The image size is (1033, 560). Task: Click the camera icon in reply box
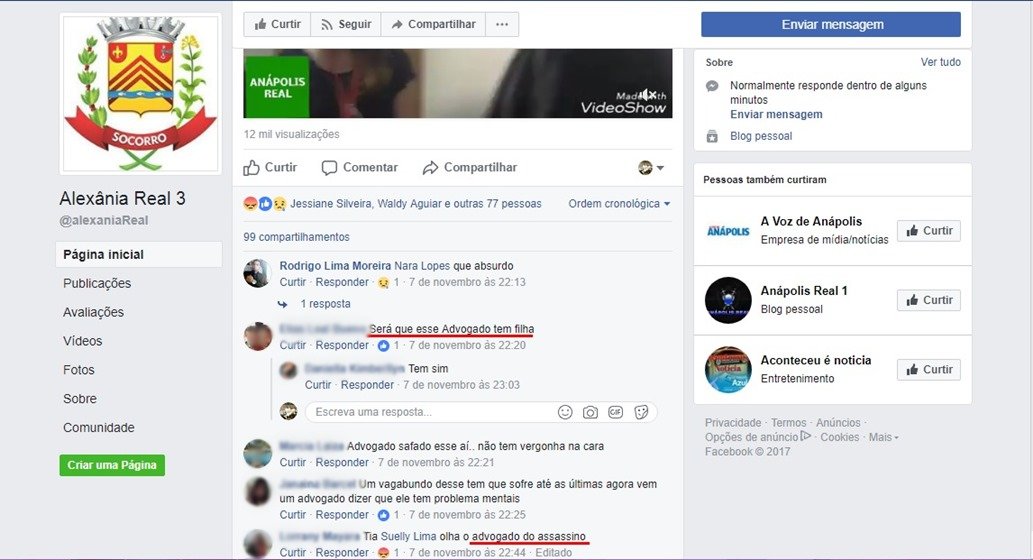pos(590,412)
